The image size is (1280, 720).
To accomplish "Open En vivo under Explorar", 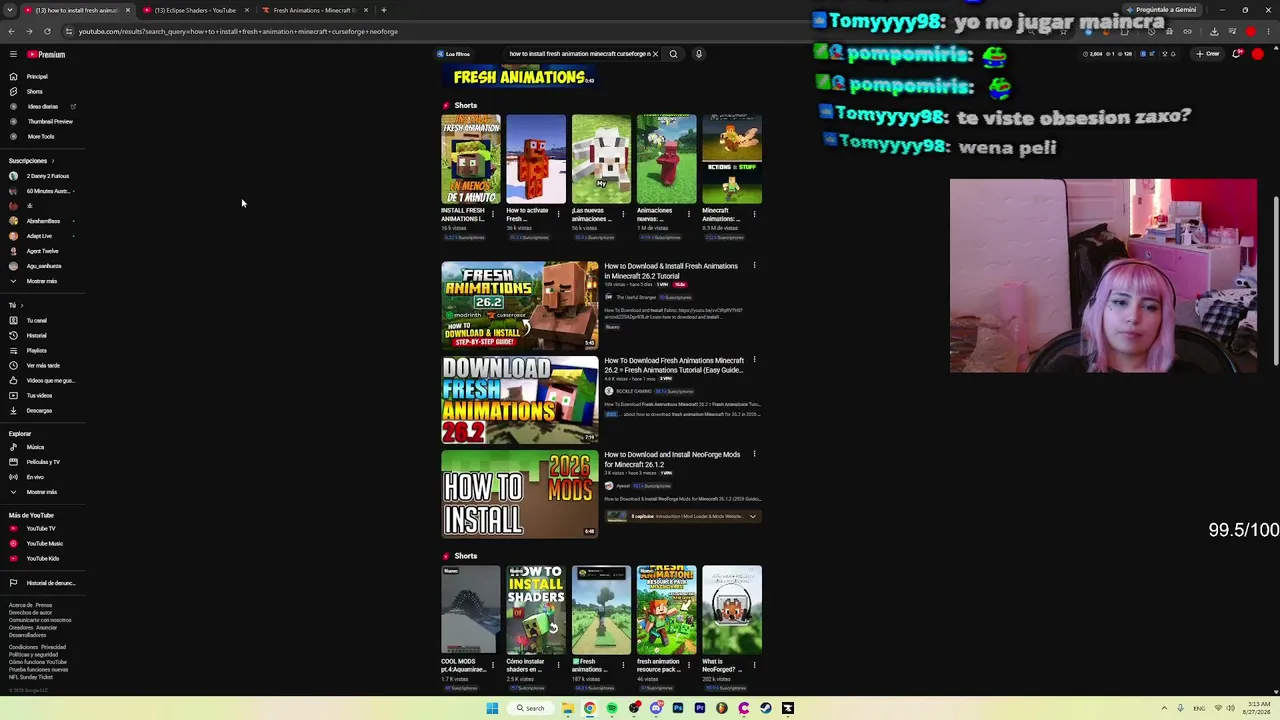I will click(35, 477).
